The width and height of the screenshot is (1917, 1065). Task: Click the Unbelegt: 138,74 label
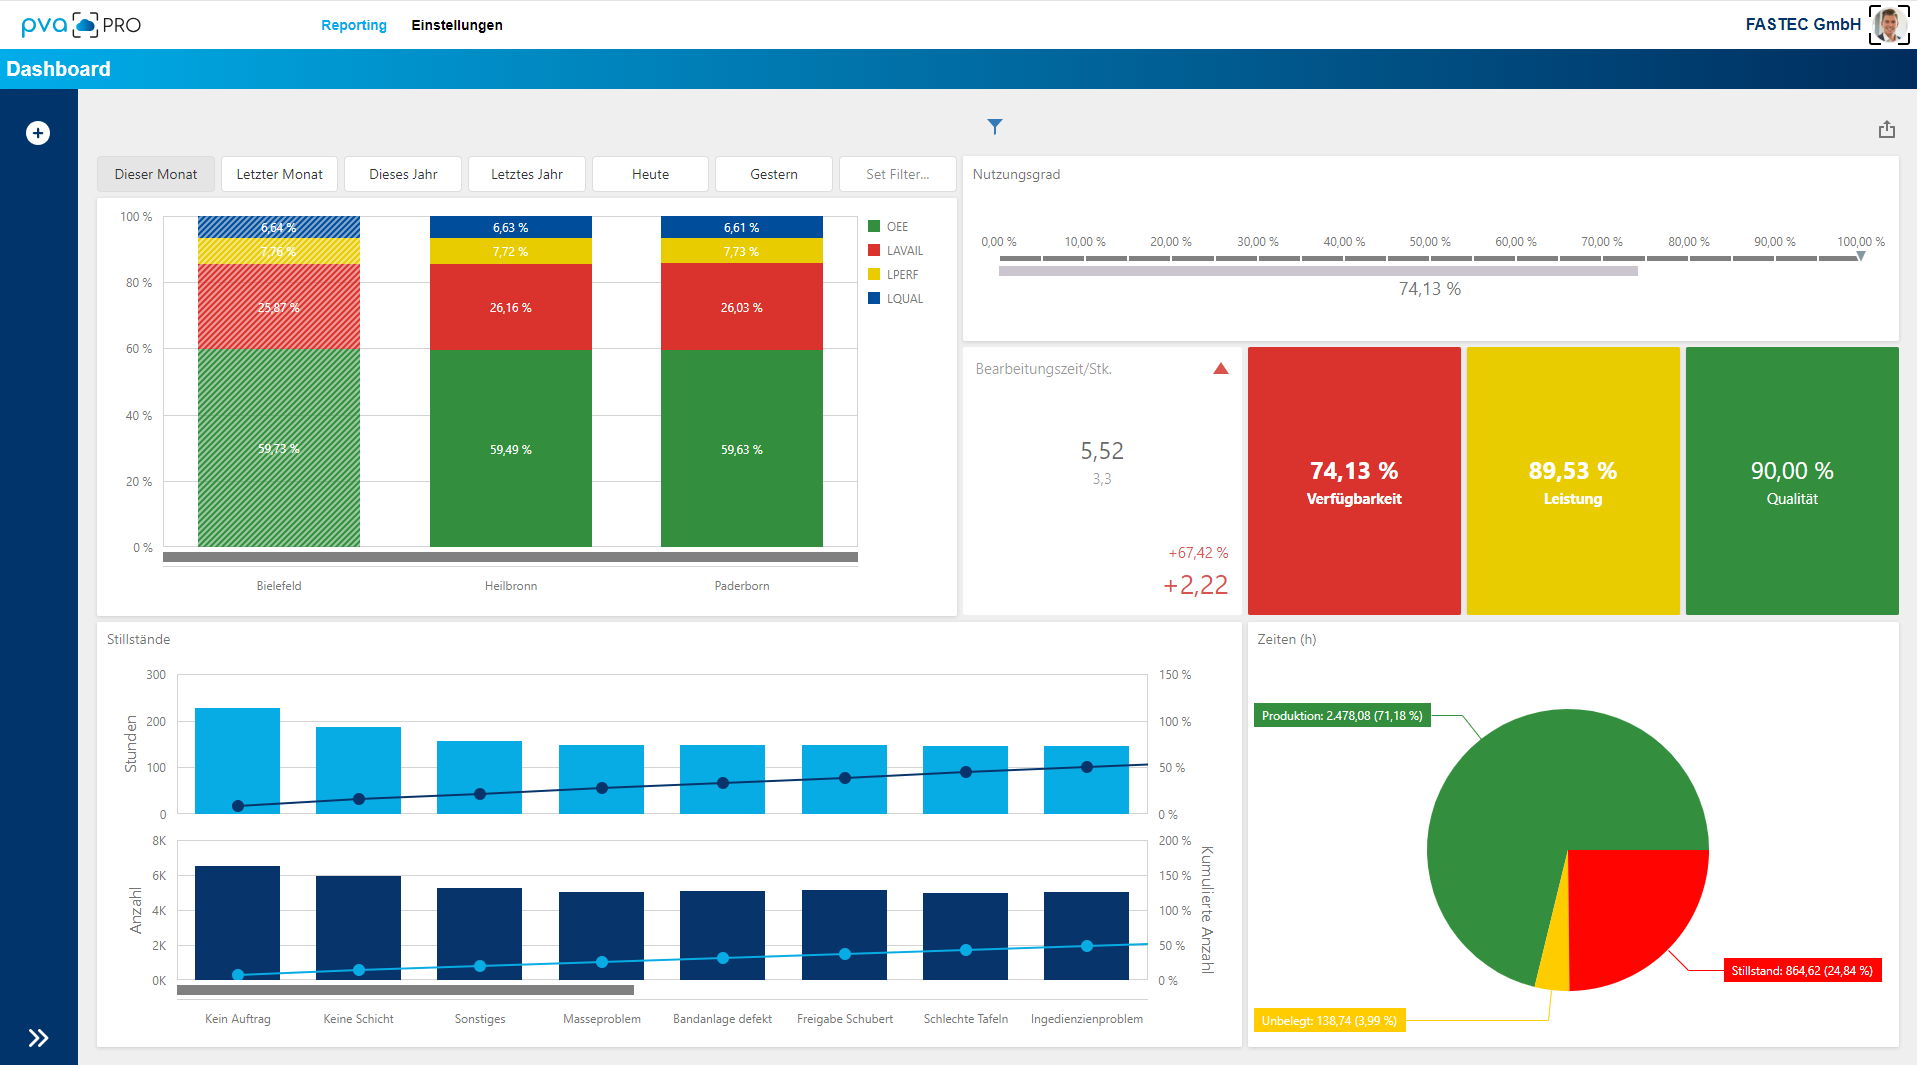(x=1329, y=1021)
